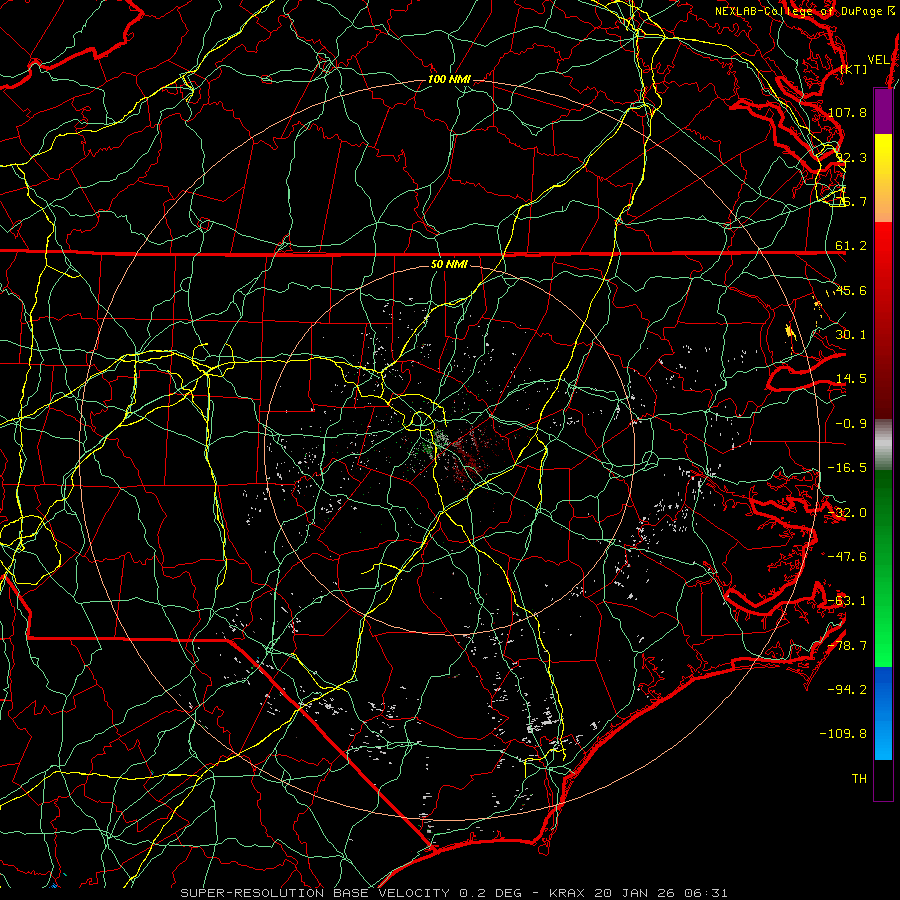Click the NEXLAB-College of DuPage label
The image size is (900, 900).
click(798, 11)
